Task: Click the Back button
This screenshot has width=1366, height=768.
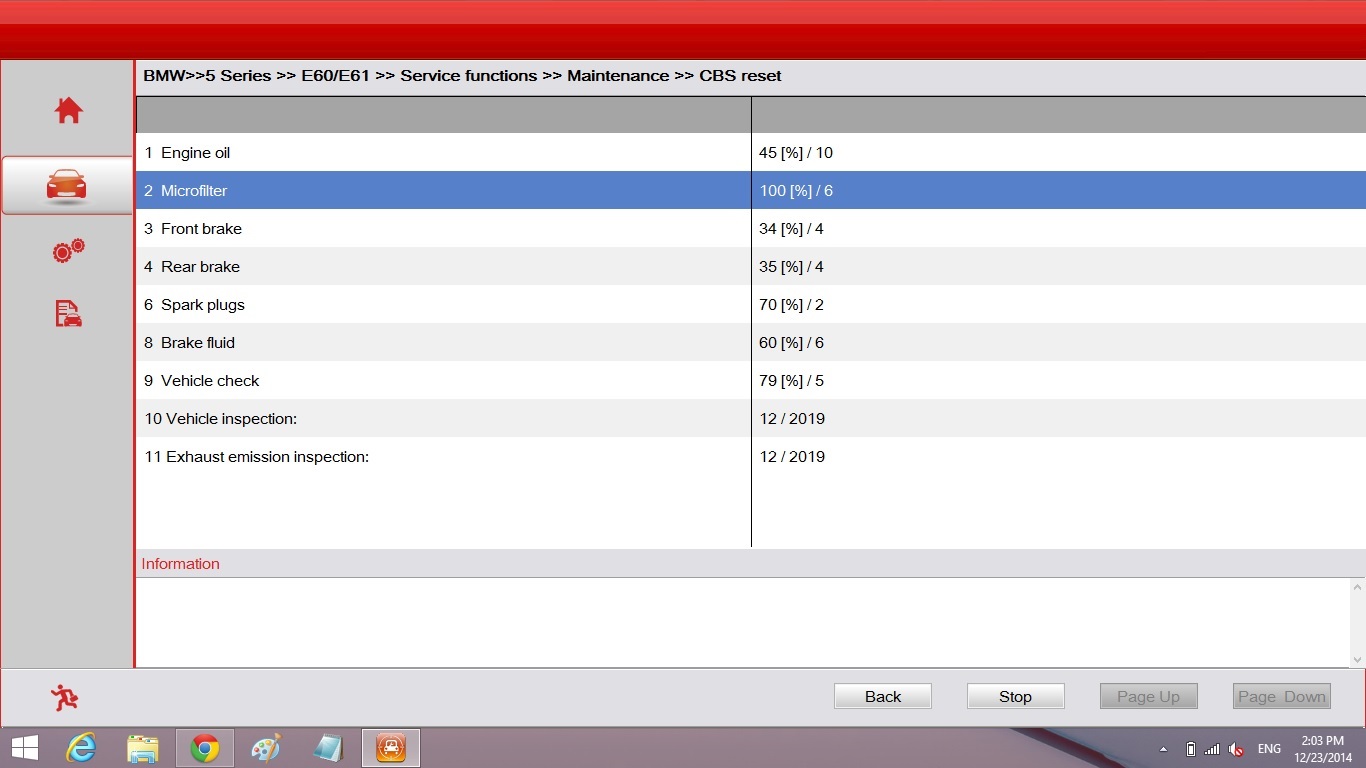Action: [883, 697]
